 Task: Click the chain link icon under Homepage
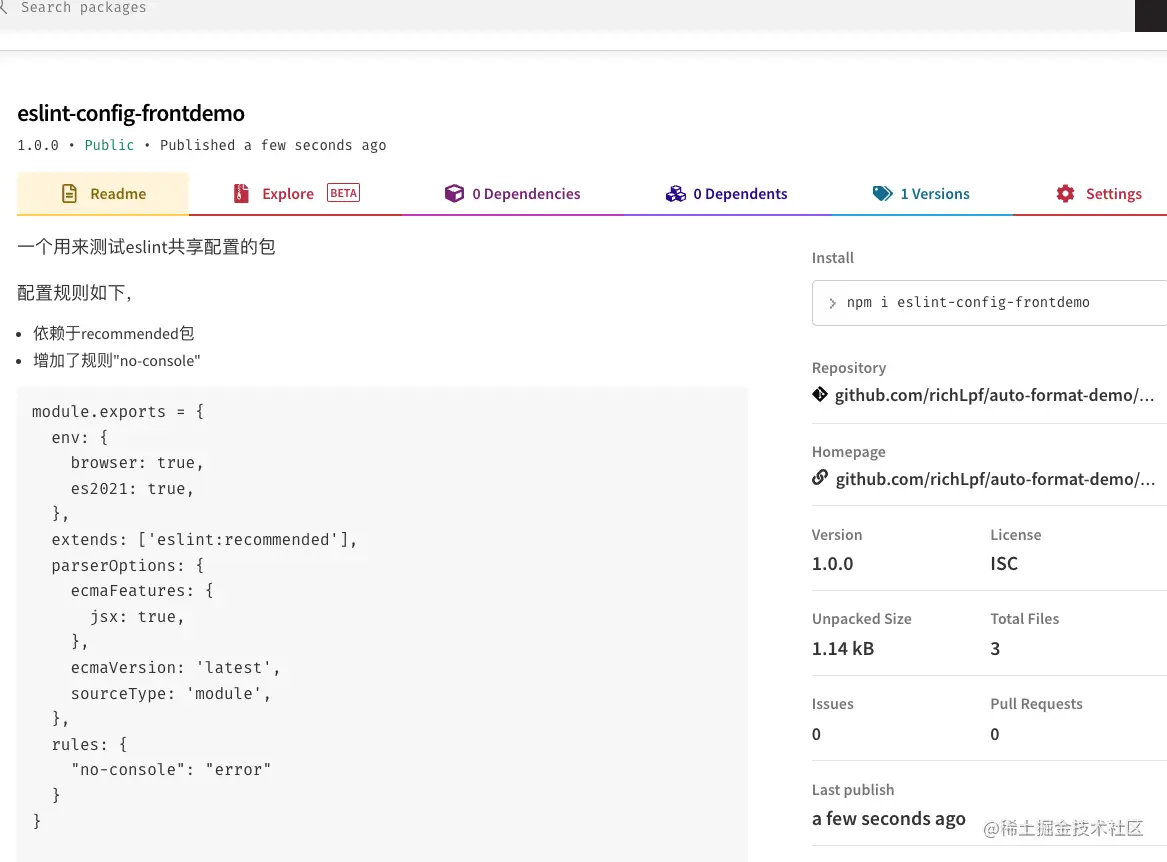(x=819, y=478)
